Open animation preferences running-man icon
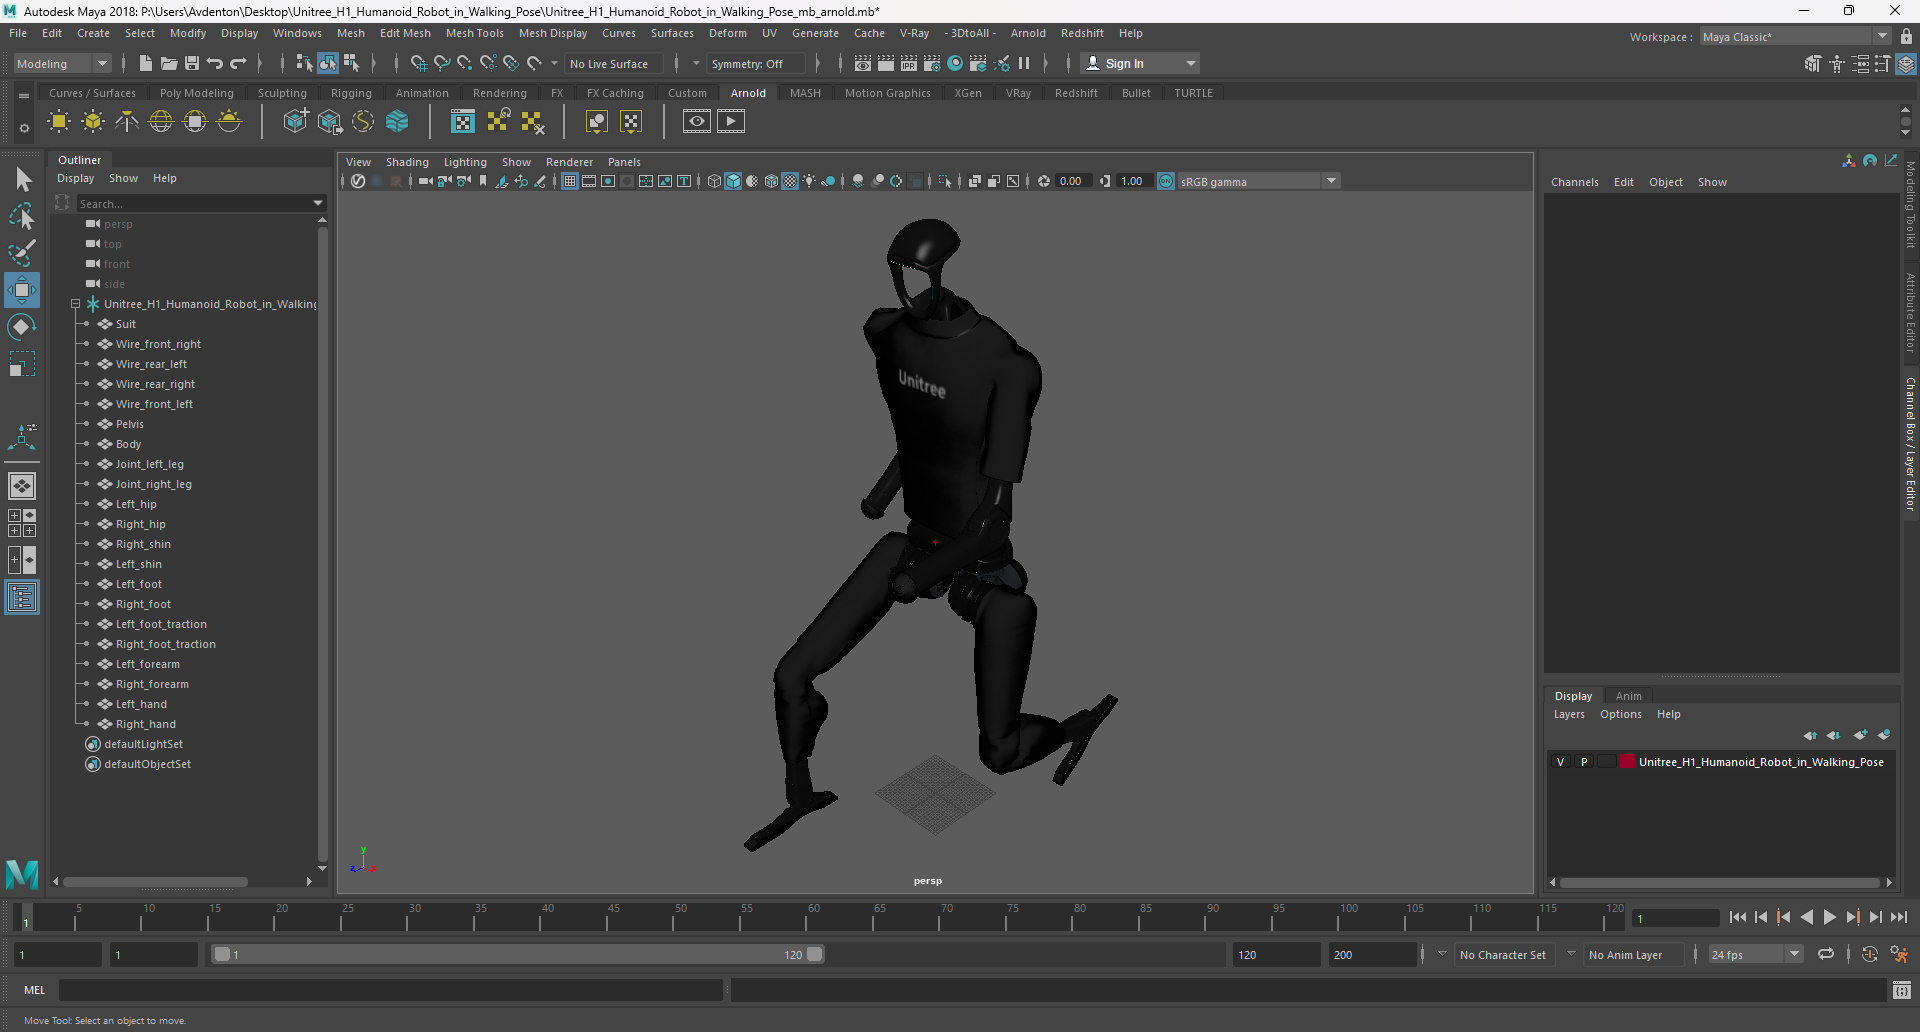The image size is (1920, 1032). click(1899, 954)
